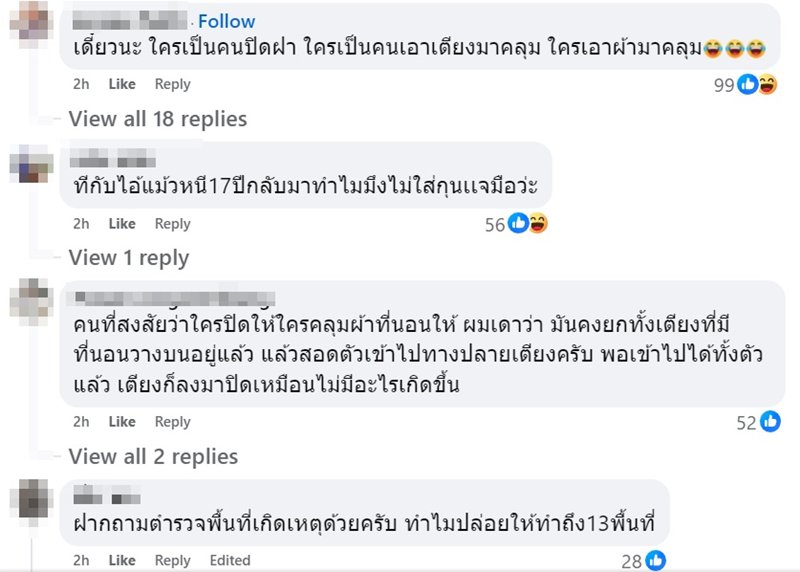Like the first comment about closing the lid
Viewport: 800px width, 572px height.
tap(122, 85)
